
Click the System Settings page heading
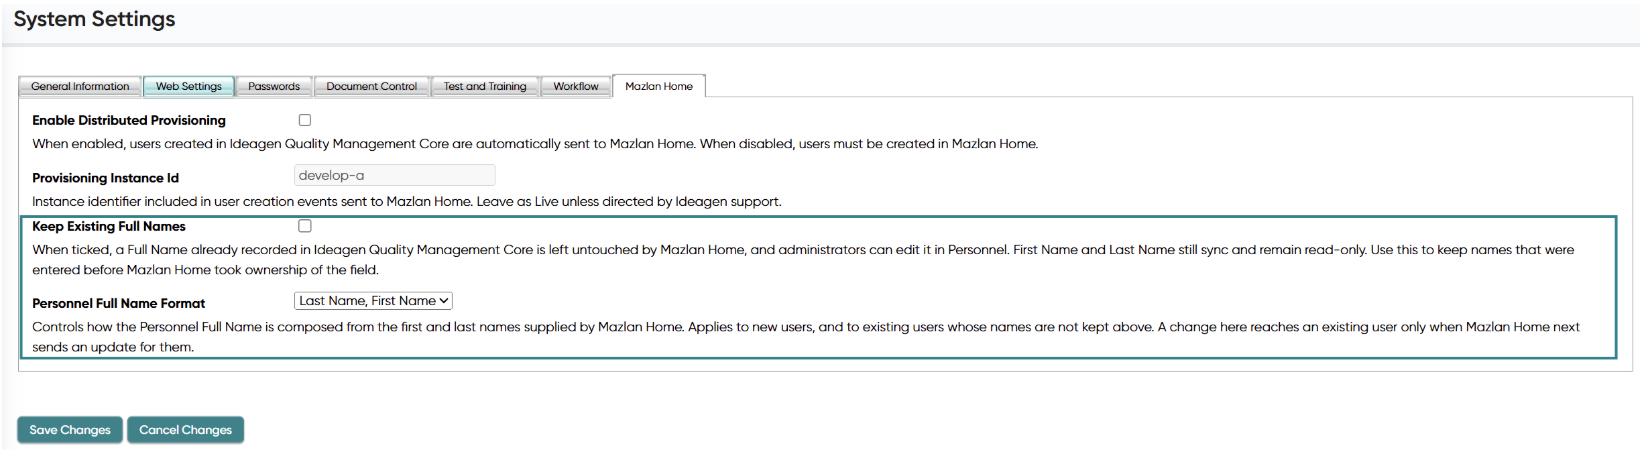click(94, 19)
